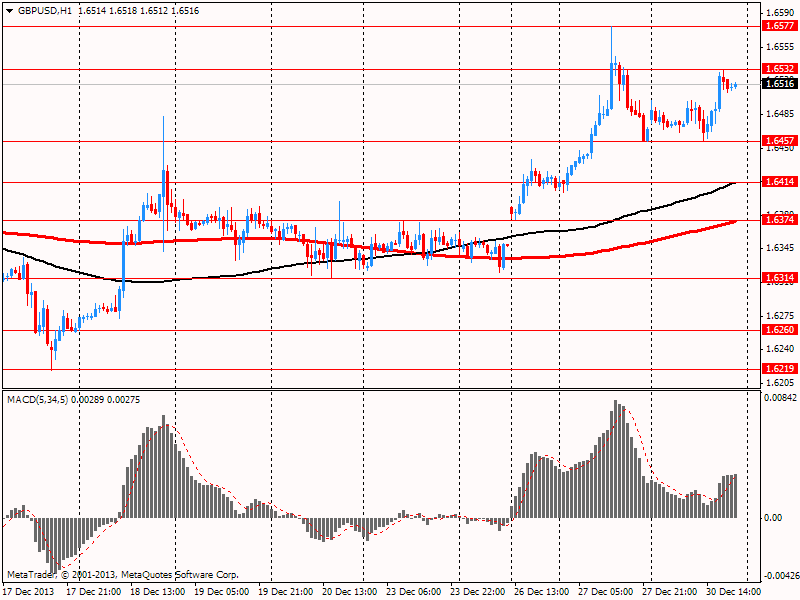Click the 18 Dec 13:00 time axis label

[x=158, y=592]
